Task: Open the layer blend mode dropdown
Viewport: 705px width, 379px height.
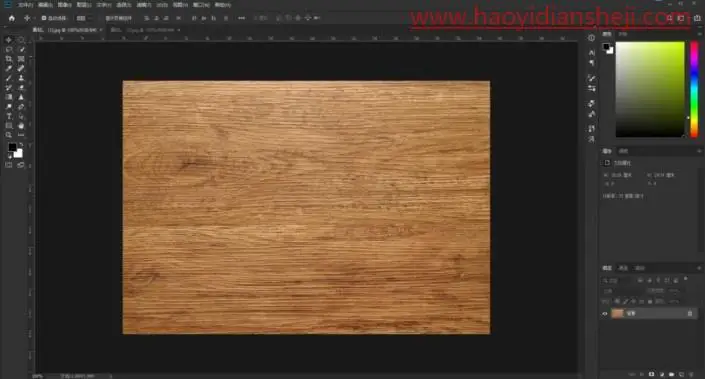Action: [621, 291]
